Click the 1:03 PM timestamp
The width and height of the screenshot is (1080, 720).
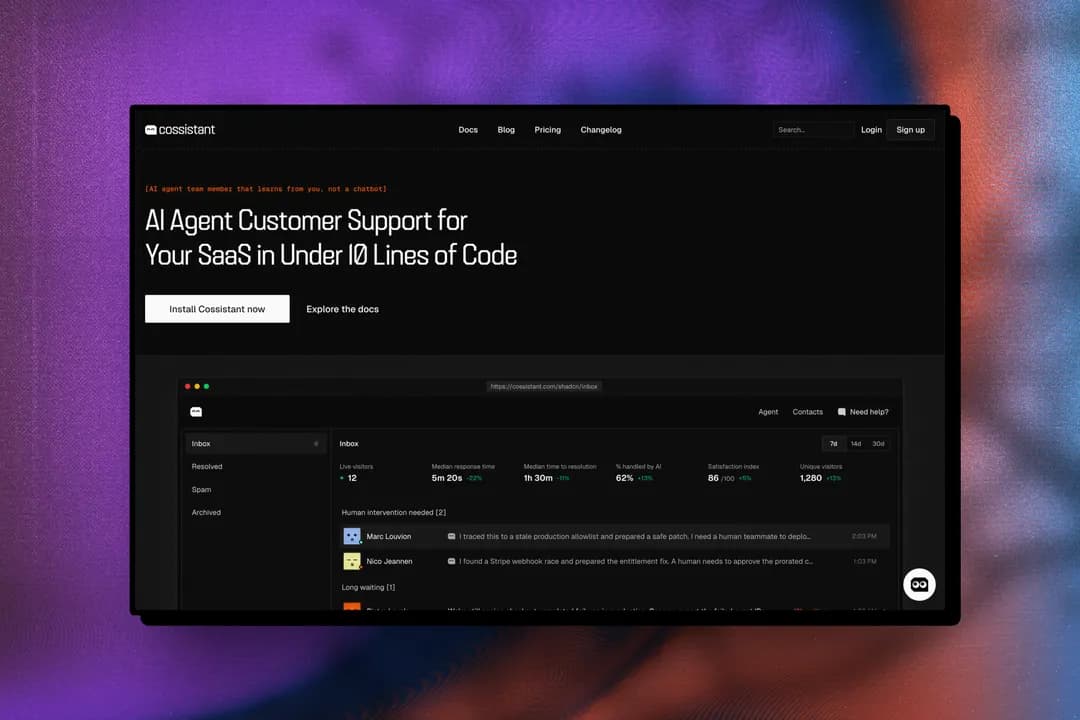tap(864, 561)
